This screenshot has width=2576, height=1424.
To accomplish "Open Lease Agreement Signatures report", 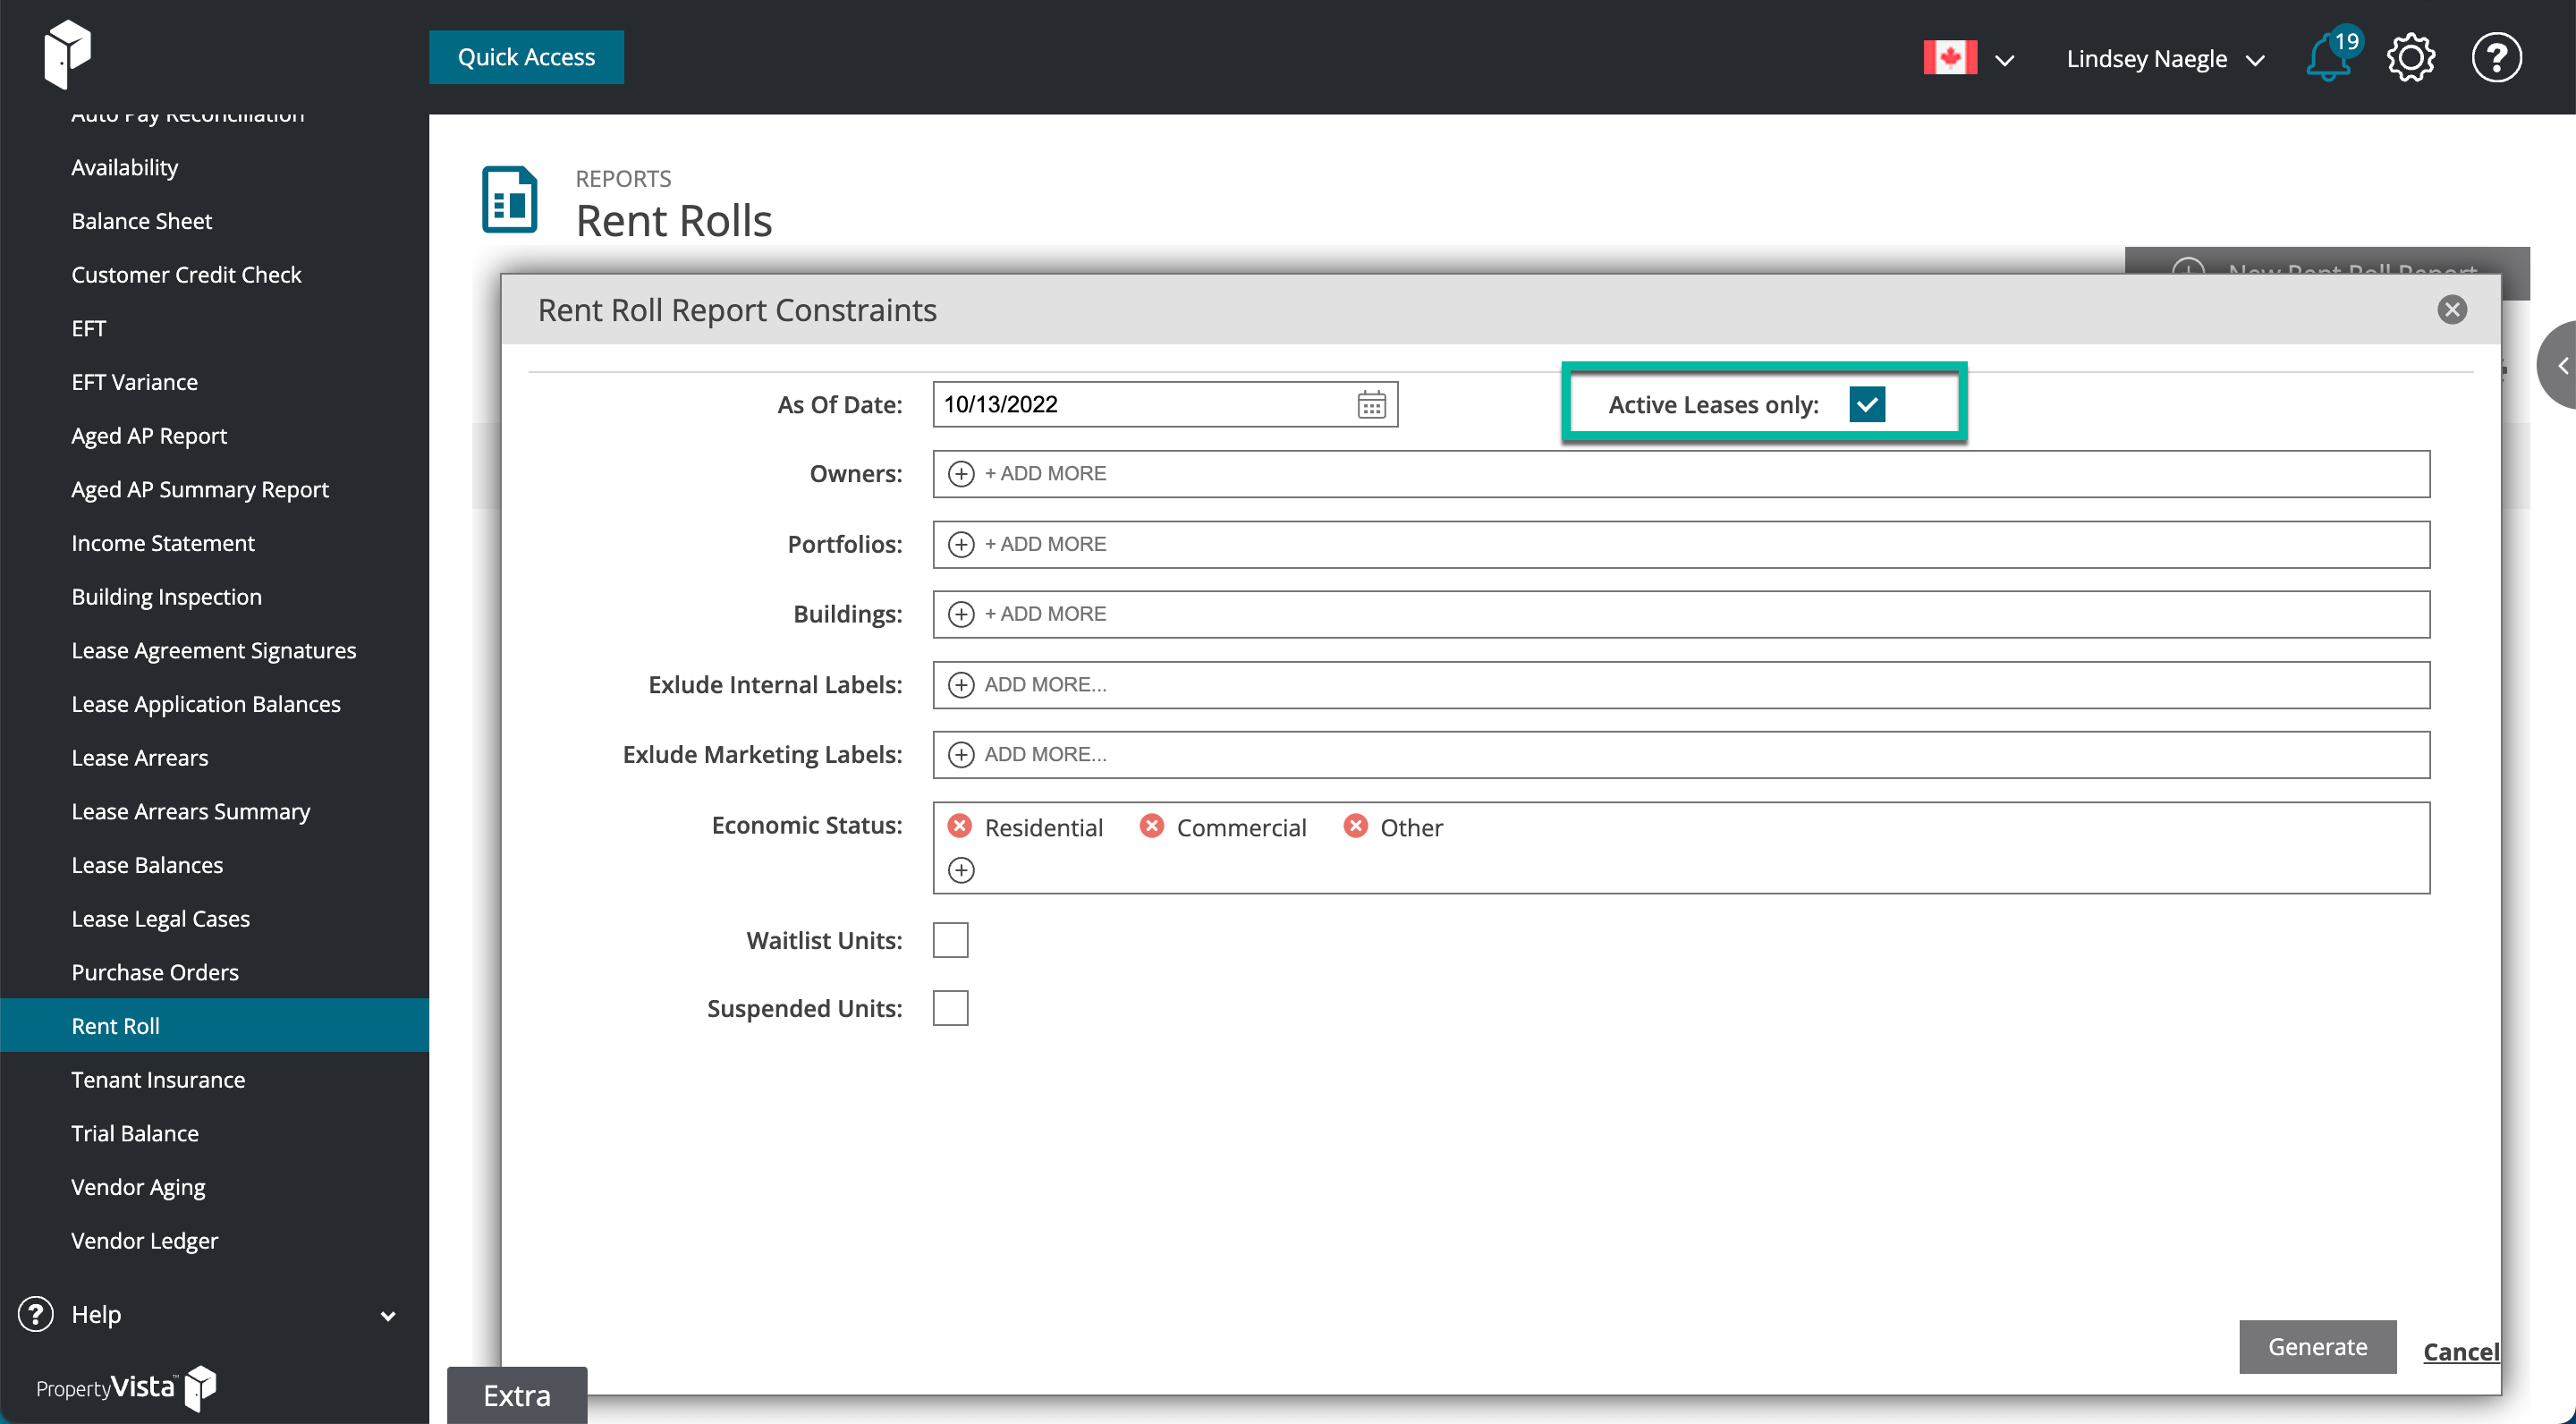I will 214,650.
